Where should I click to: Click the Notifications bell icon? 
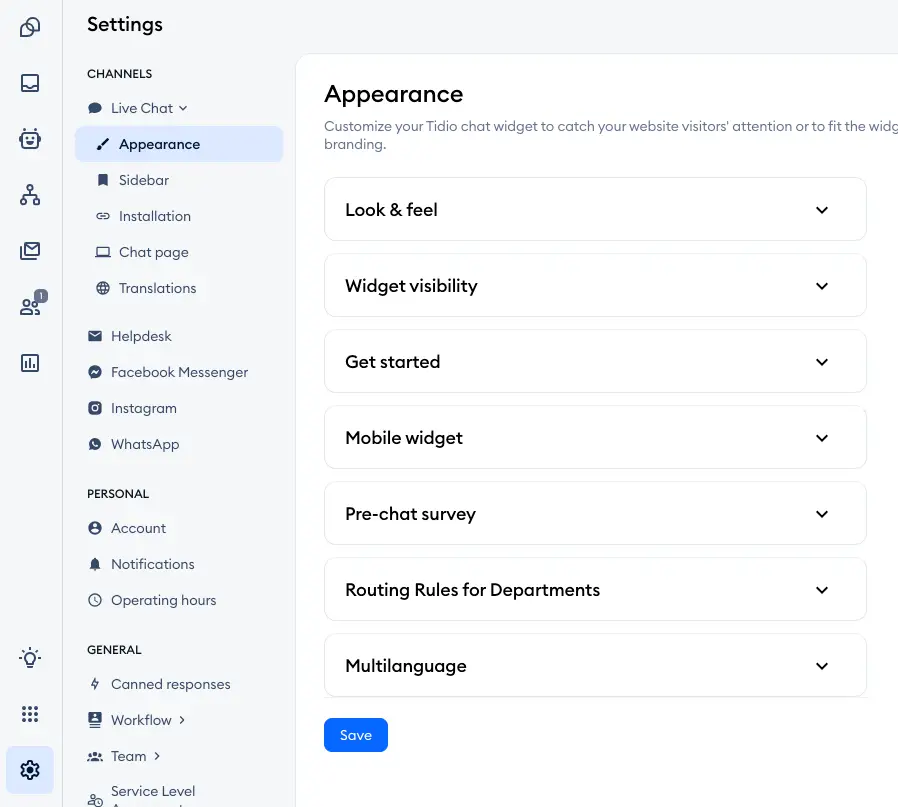[x=95, y=564]
